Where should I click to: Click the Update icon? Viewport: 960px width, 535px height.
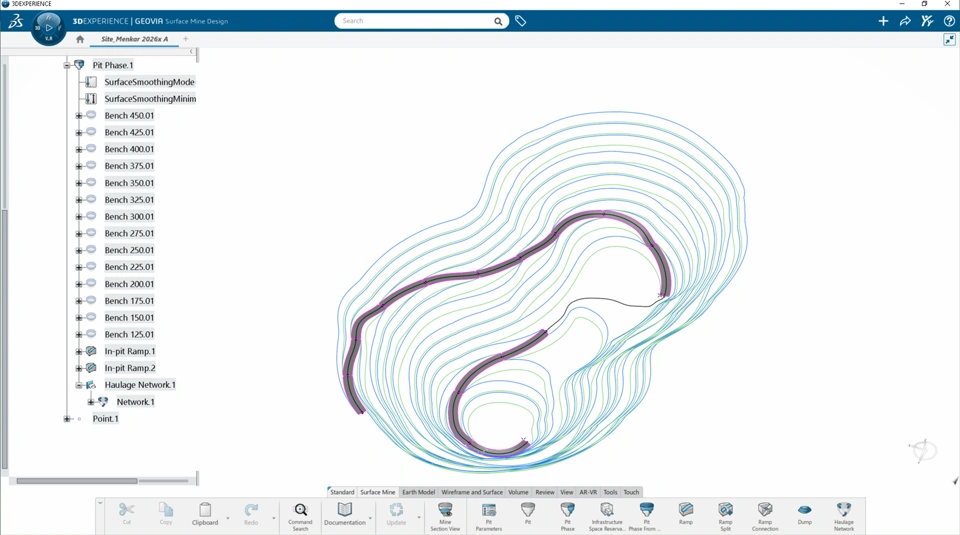[396, 510]
